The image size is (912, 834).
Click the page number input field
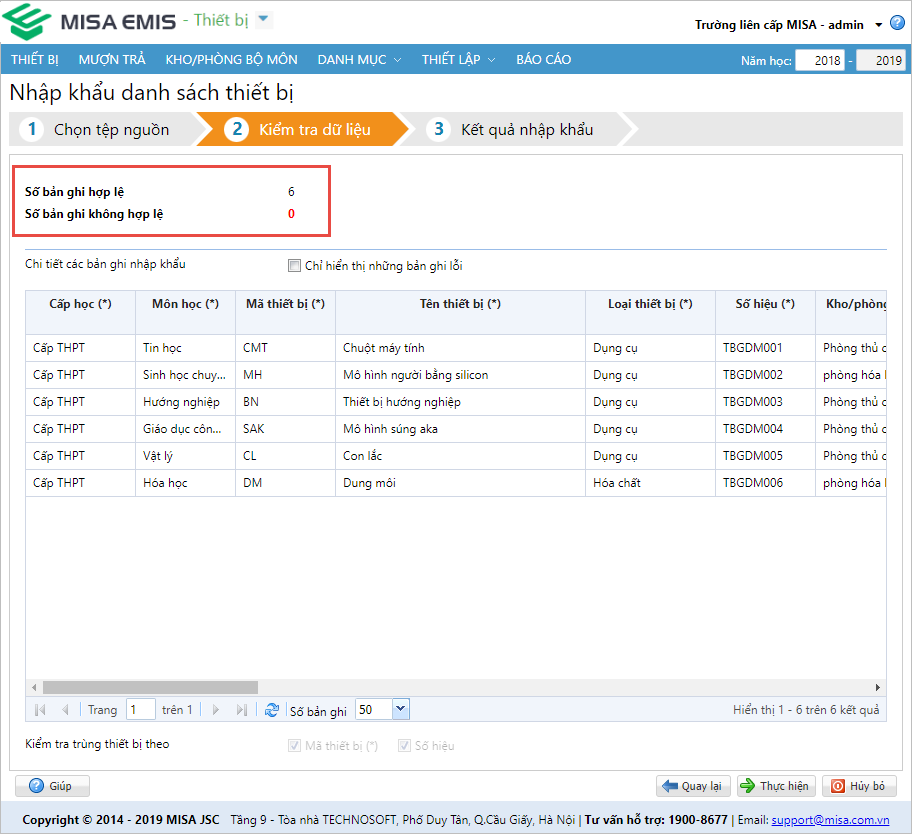(140, 710)
